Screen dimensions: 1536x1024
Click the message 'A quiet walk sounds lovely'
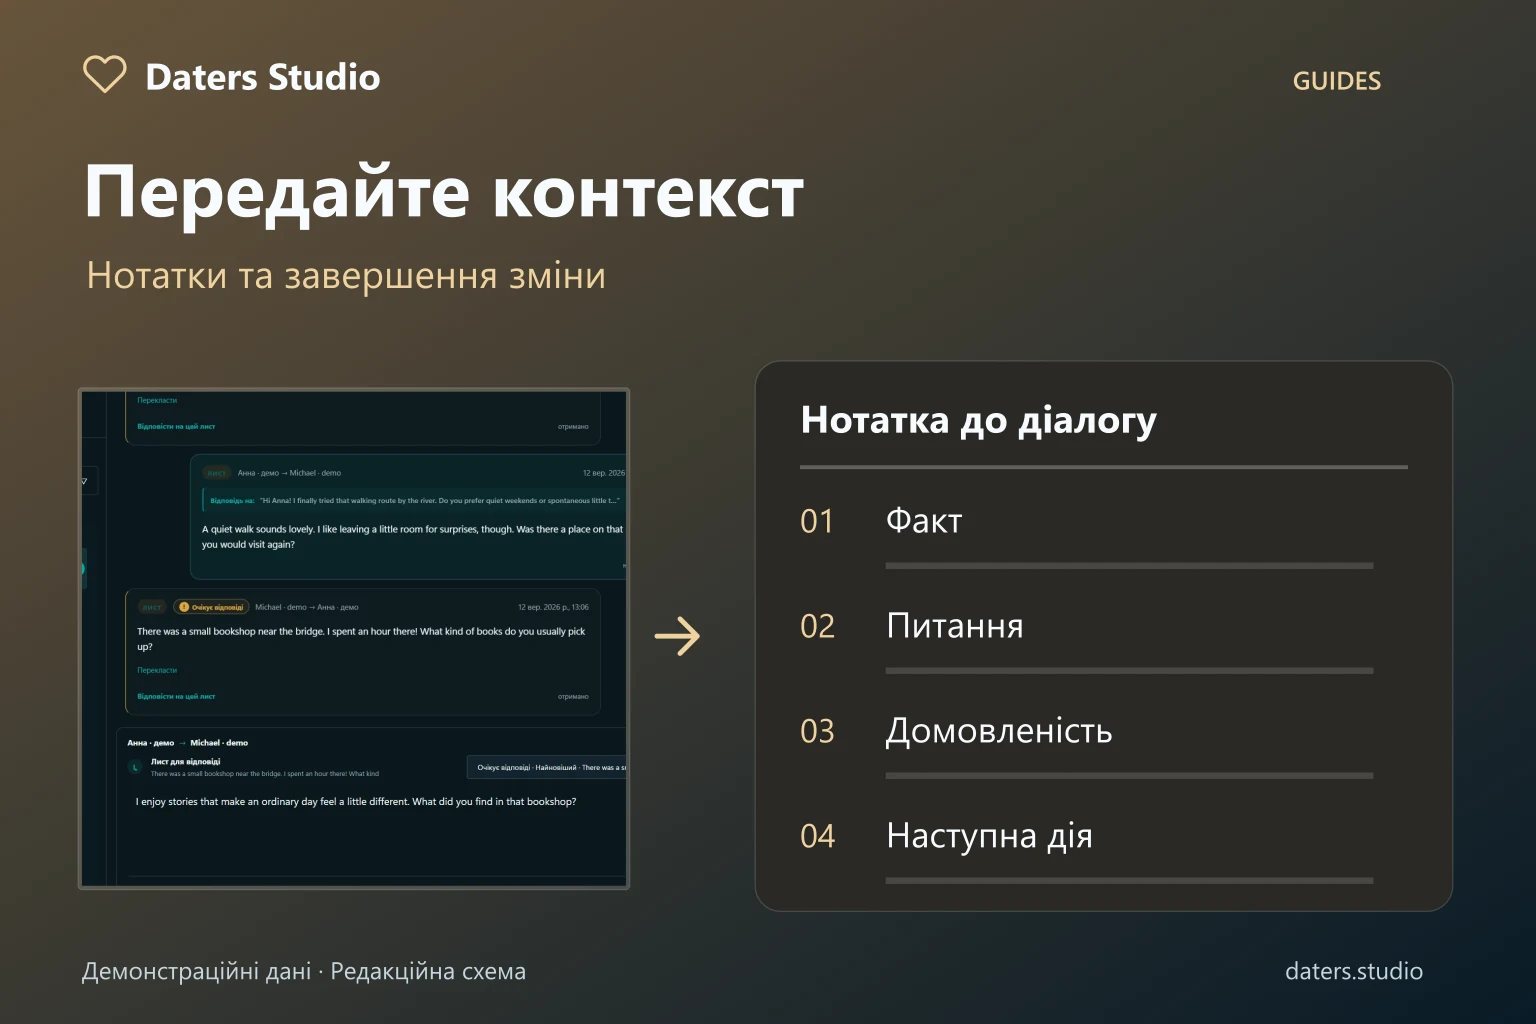(412, 537)
